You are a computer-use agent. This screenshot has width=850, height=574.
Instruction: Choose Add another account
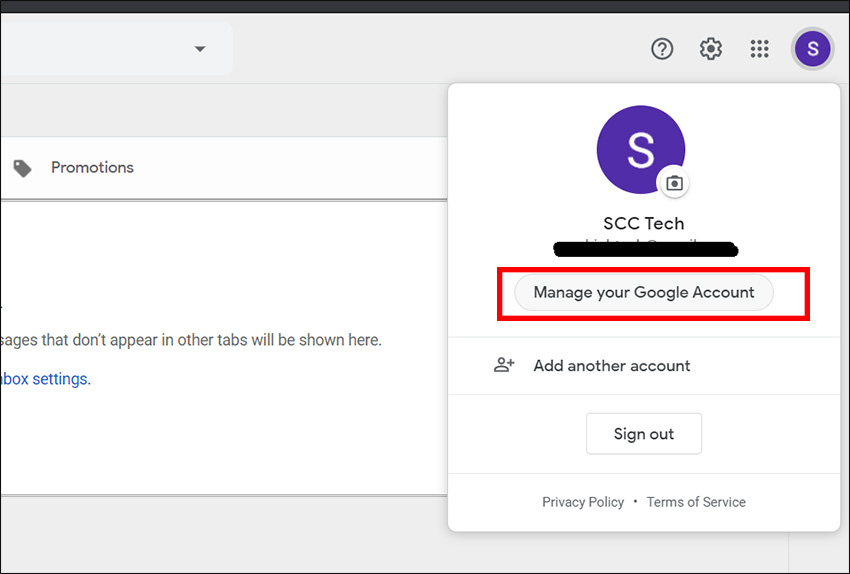[x=643, y=365]
